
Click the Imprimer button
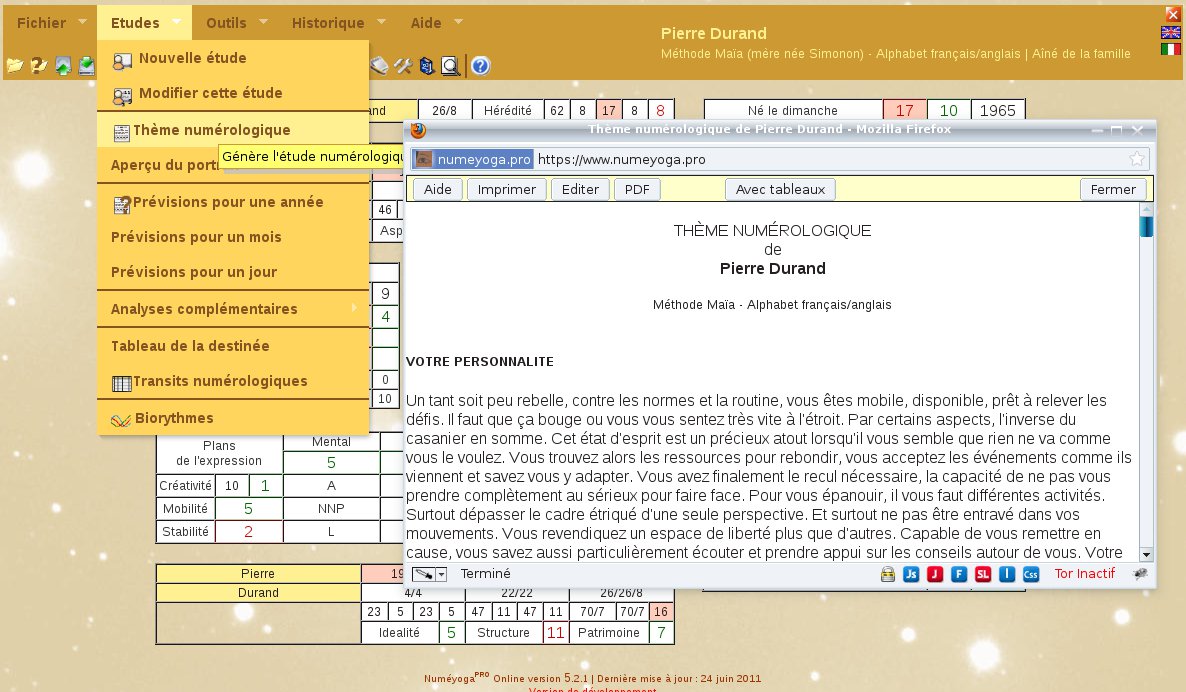tap(507, 189)
